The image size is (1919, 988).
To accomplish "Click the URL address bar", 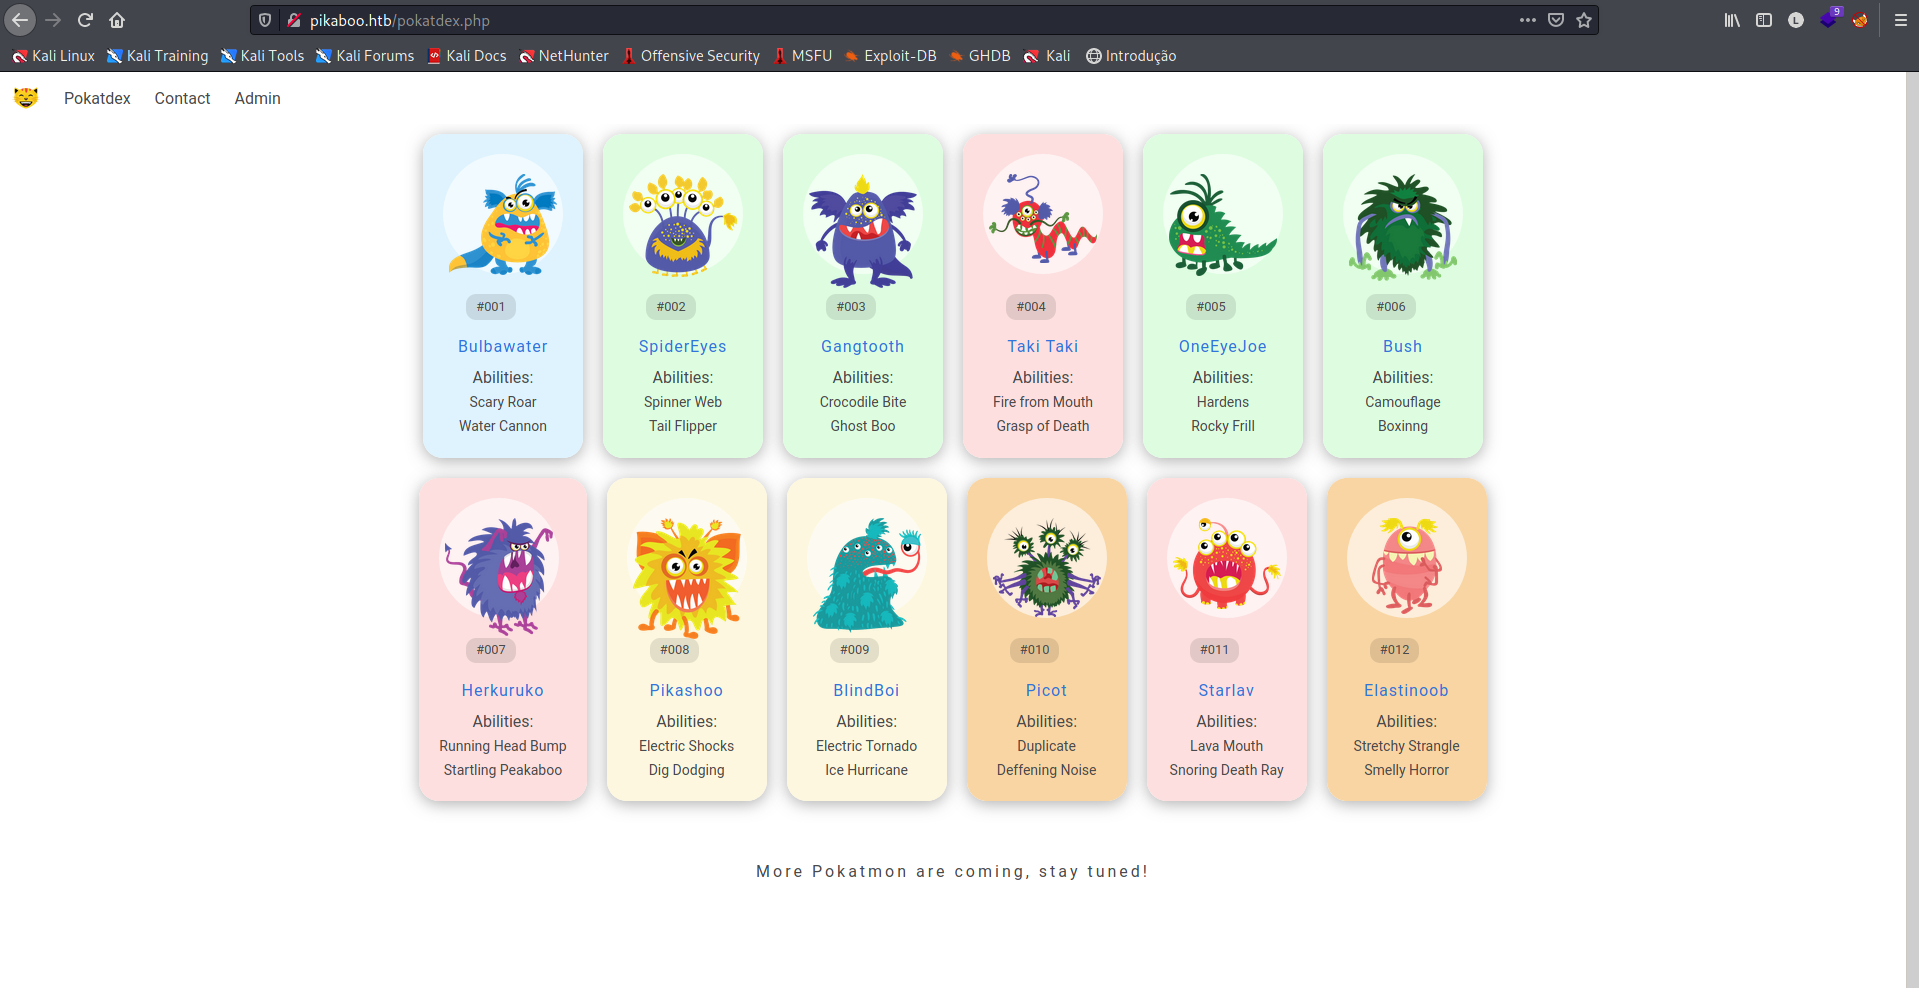I will [x=900, y=20].
